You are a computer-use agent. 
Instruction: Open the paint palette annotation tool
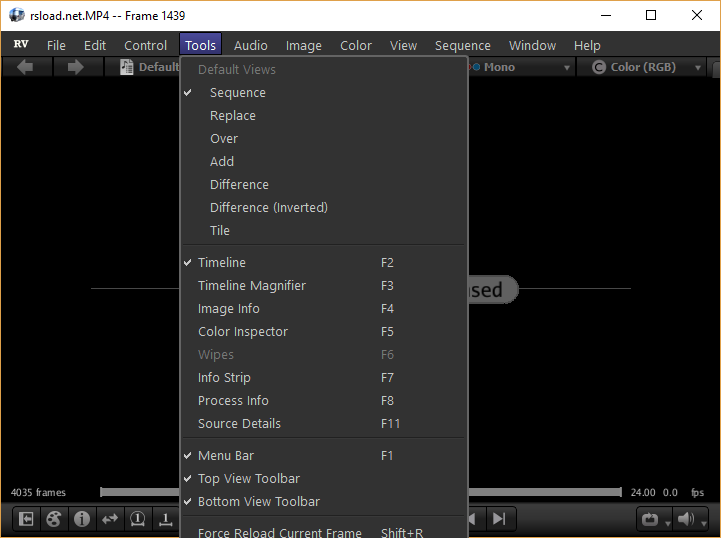[54, 520]
